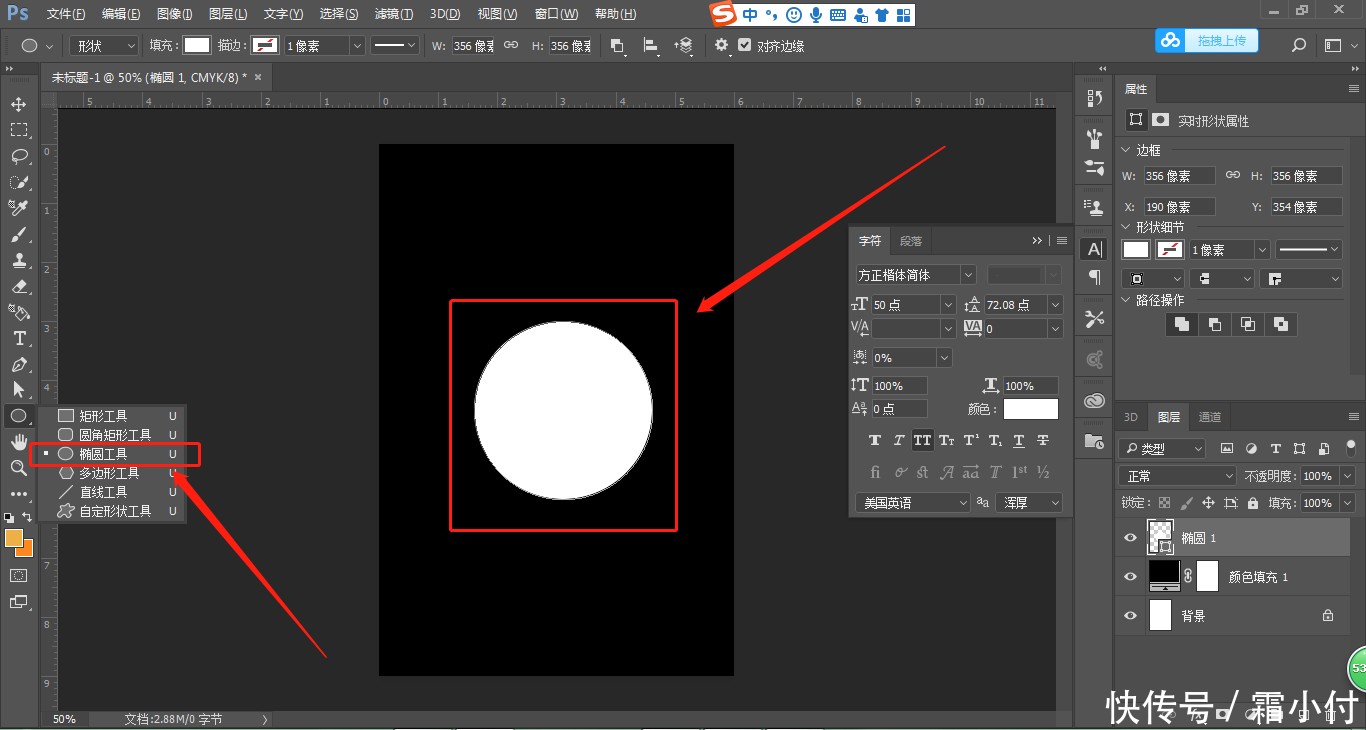Click the 拖拽上传 button
This screenshot has height=730, width=1366.
click(x=1207, y=41)
